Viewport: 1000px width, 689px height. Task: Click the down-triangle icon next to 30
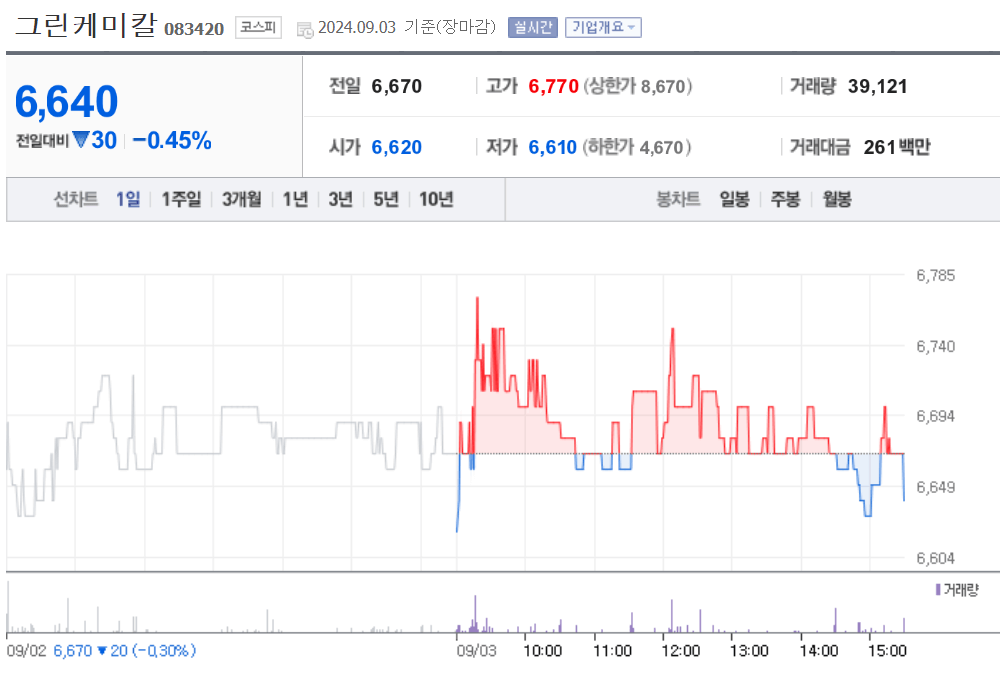pos(80,139)
